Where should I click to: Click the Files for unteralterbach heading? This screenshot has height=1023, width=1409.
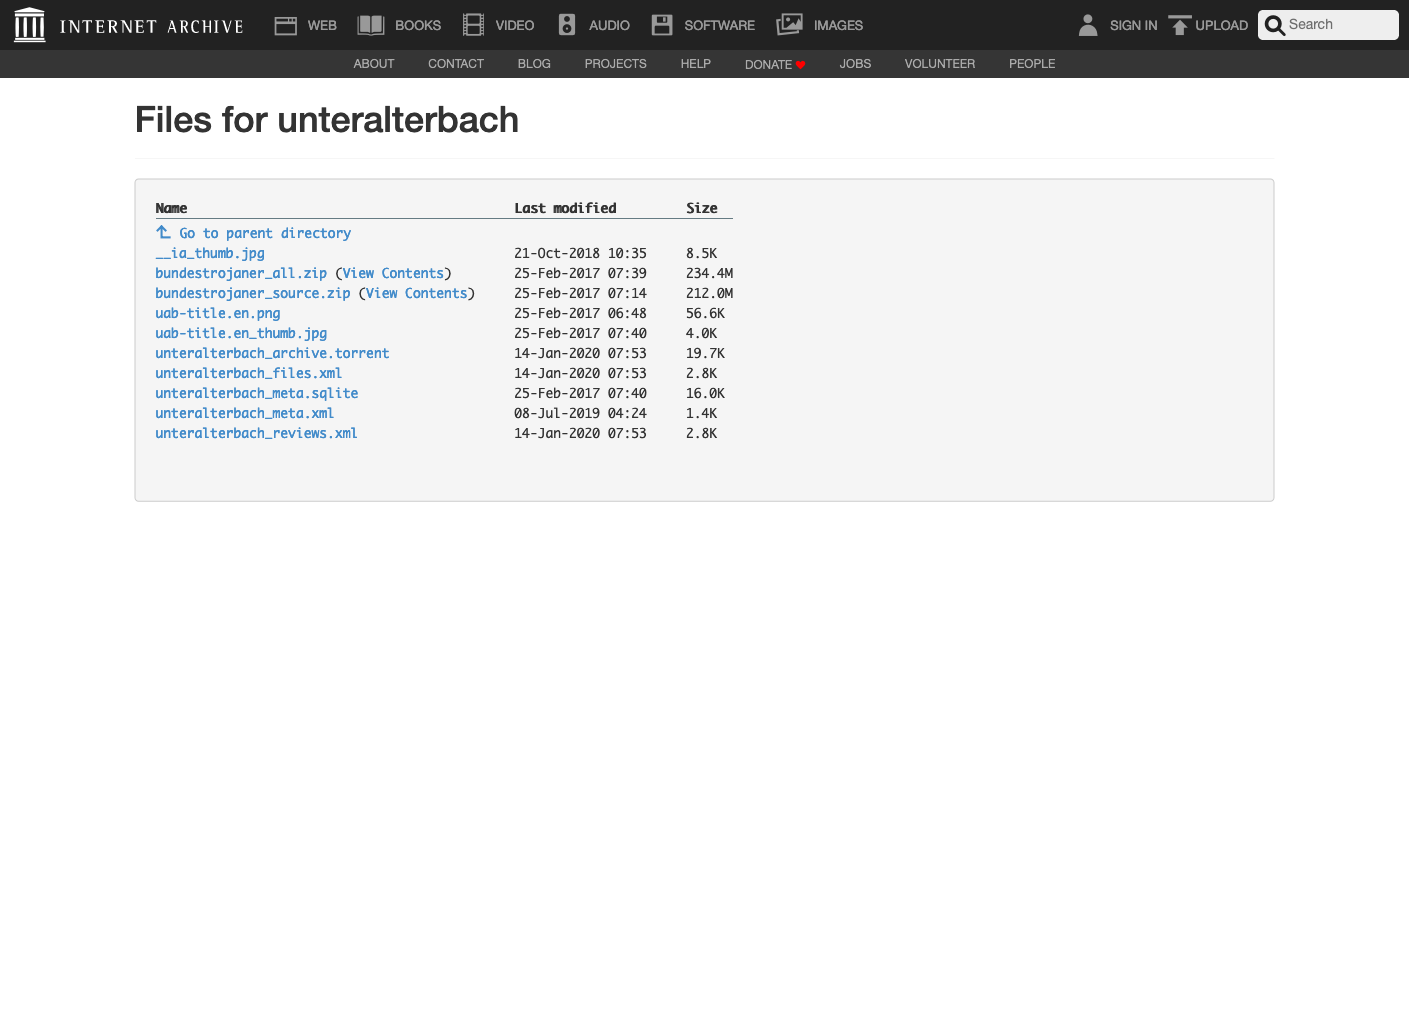(x=327, y=120)
